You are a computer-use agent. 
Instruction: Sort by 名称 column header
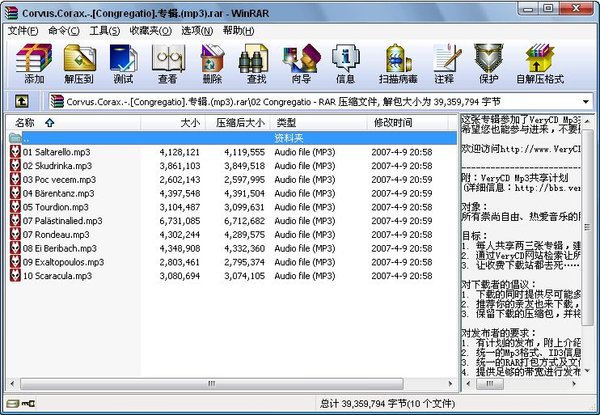[73, 123]
